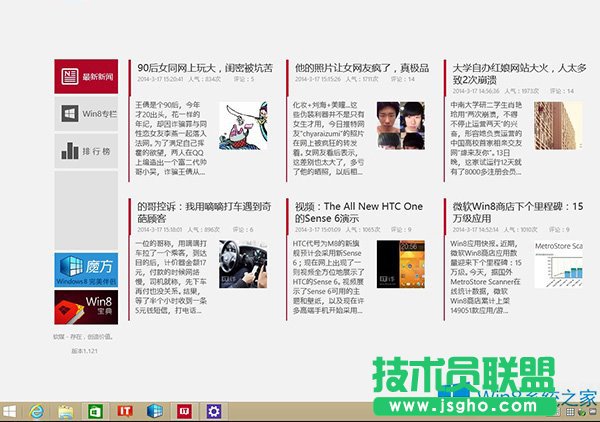Open article 大学自办红娘网站大火

pyautogui.click(x=519, y=74)
